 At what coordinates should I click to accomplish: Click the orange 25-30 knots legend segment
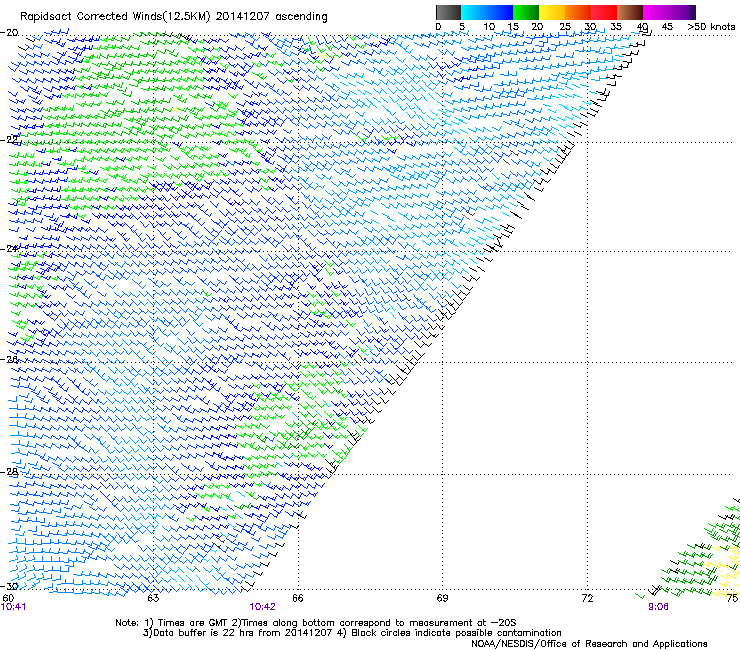click(x=578, y=12)
